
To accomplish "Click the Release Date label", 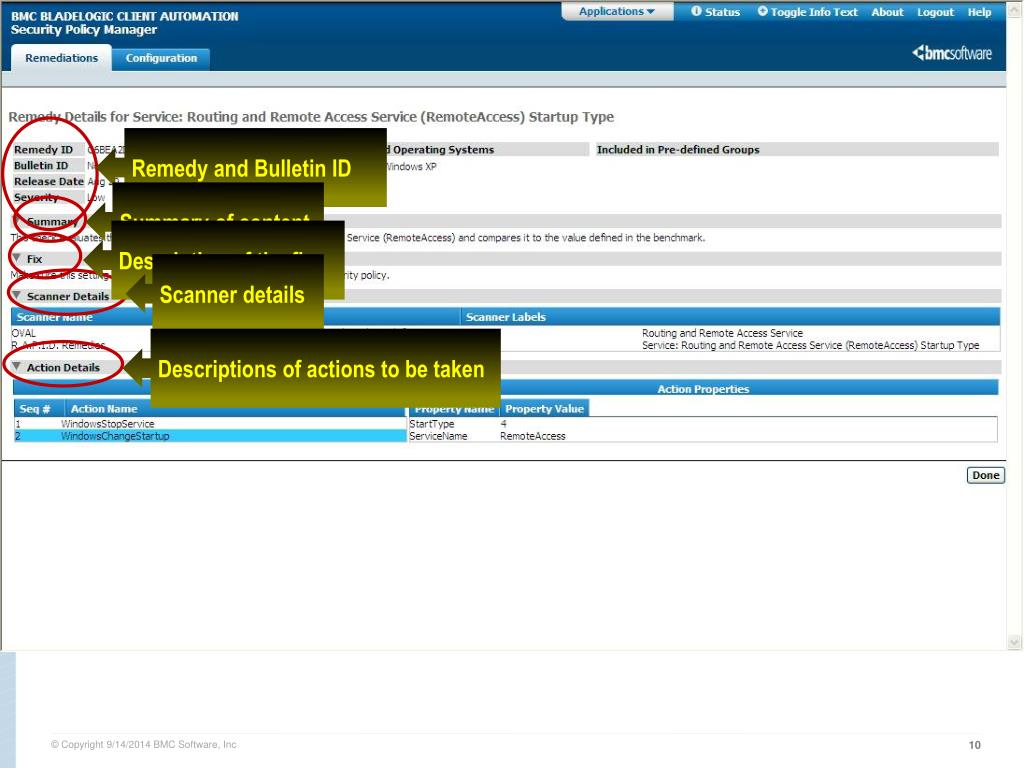I will (49, 181).
